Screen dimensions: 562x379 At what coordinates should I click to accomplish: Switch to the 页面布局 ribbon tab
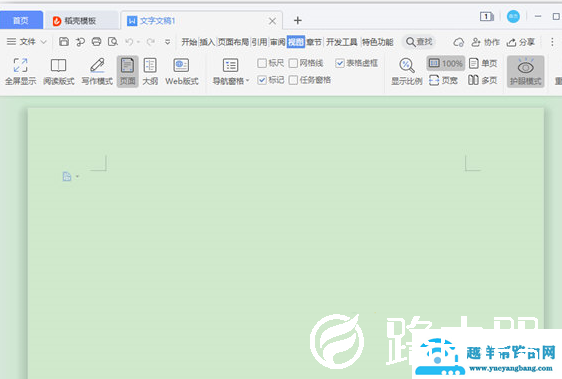(233, 42)
